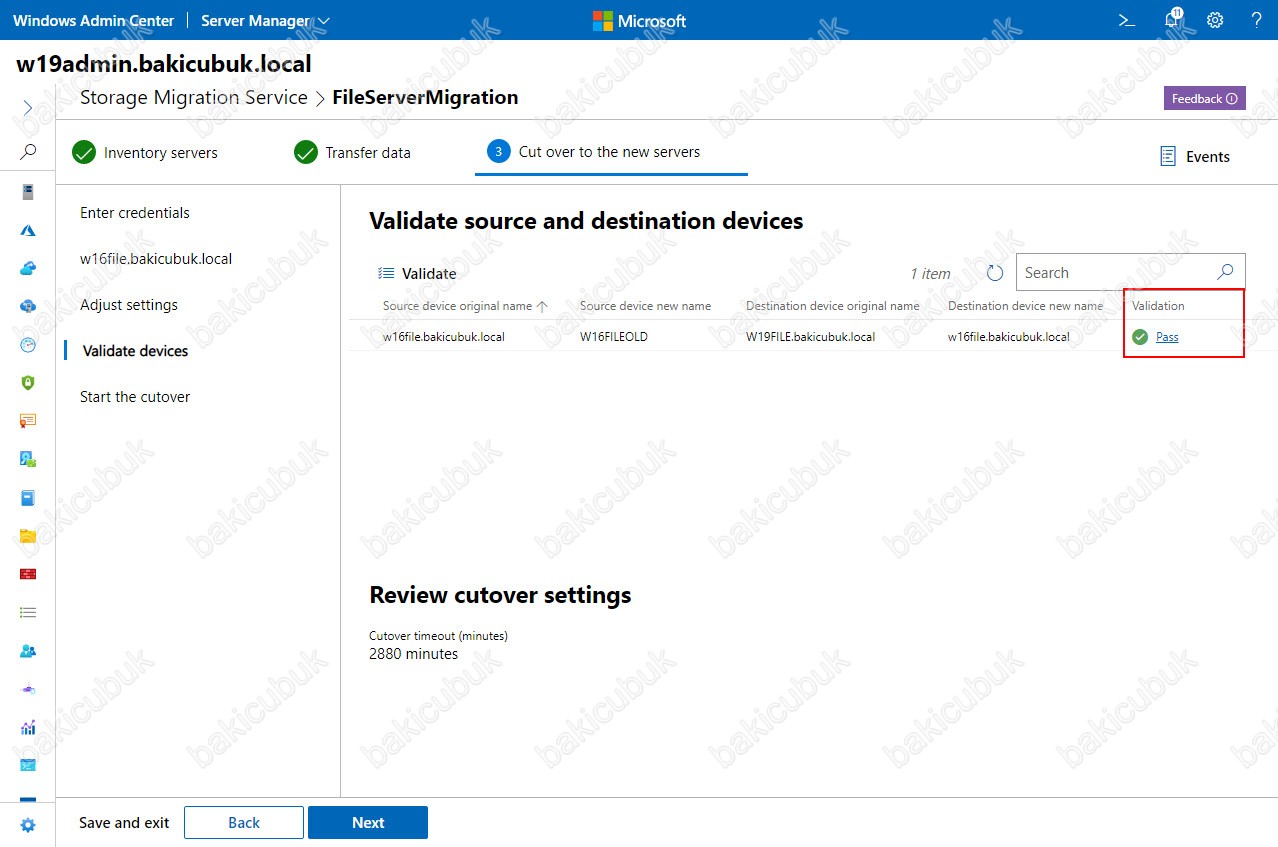Open the Certificates tool icon
Viewport: 1278px width, 847px height.
coord(28,420)
